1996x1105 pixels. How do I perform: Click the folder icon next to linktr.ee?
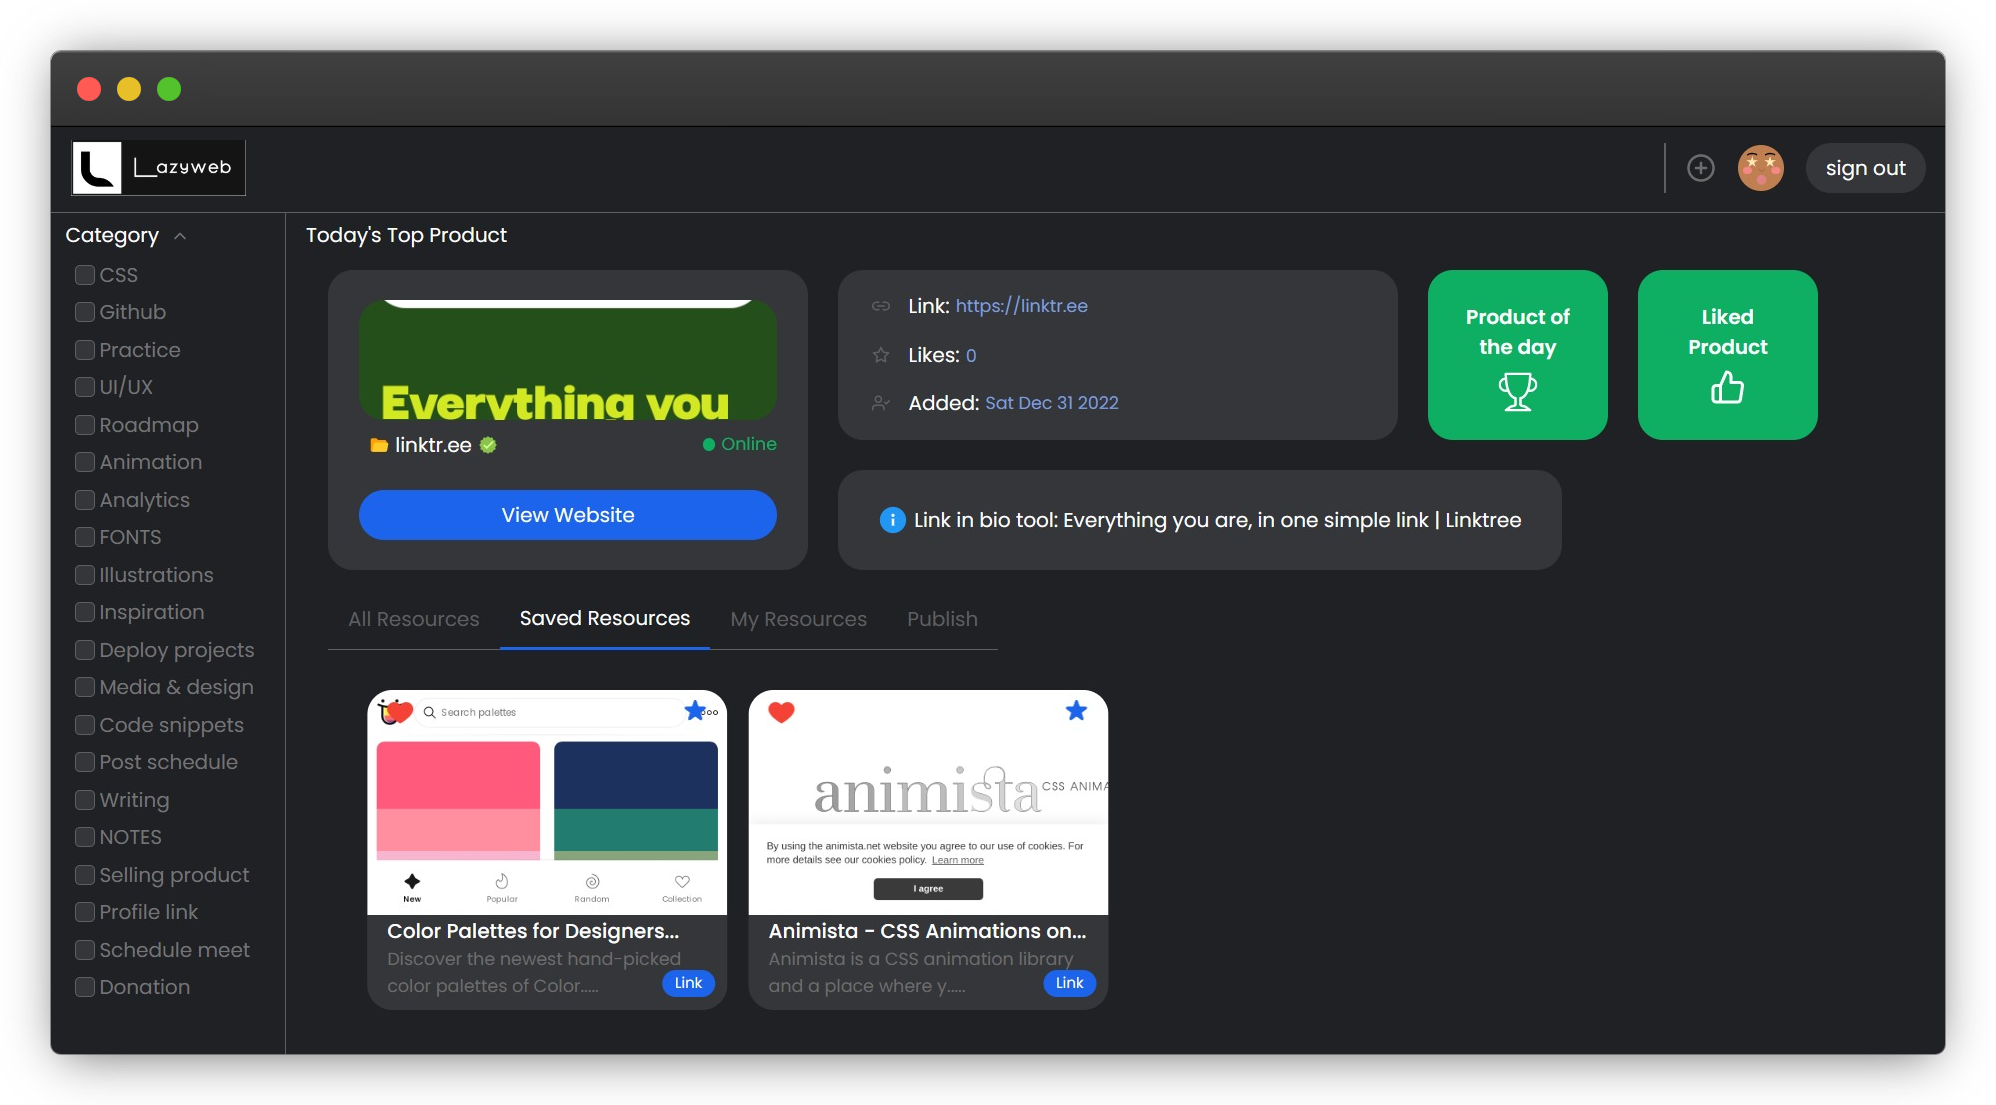click(379, 445)
